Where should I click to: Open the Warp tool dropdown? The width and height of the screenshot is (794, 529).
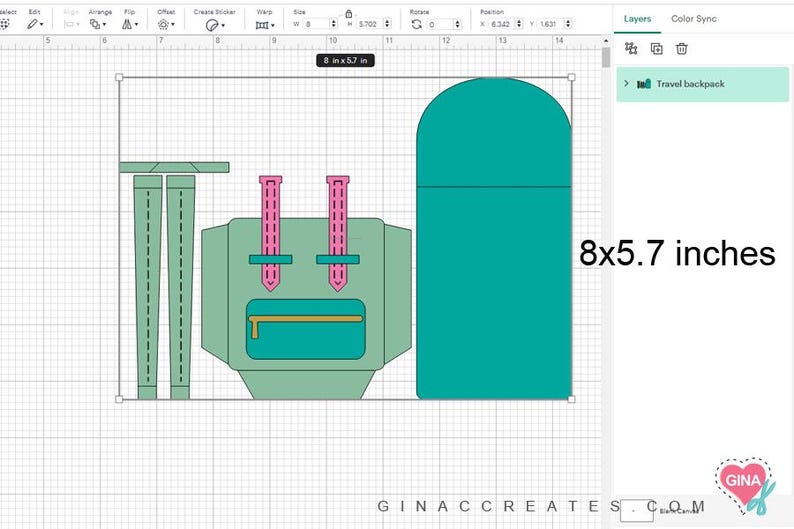tap(265, 24)
